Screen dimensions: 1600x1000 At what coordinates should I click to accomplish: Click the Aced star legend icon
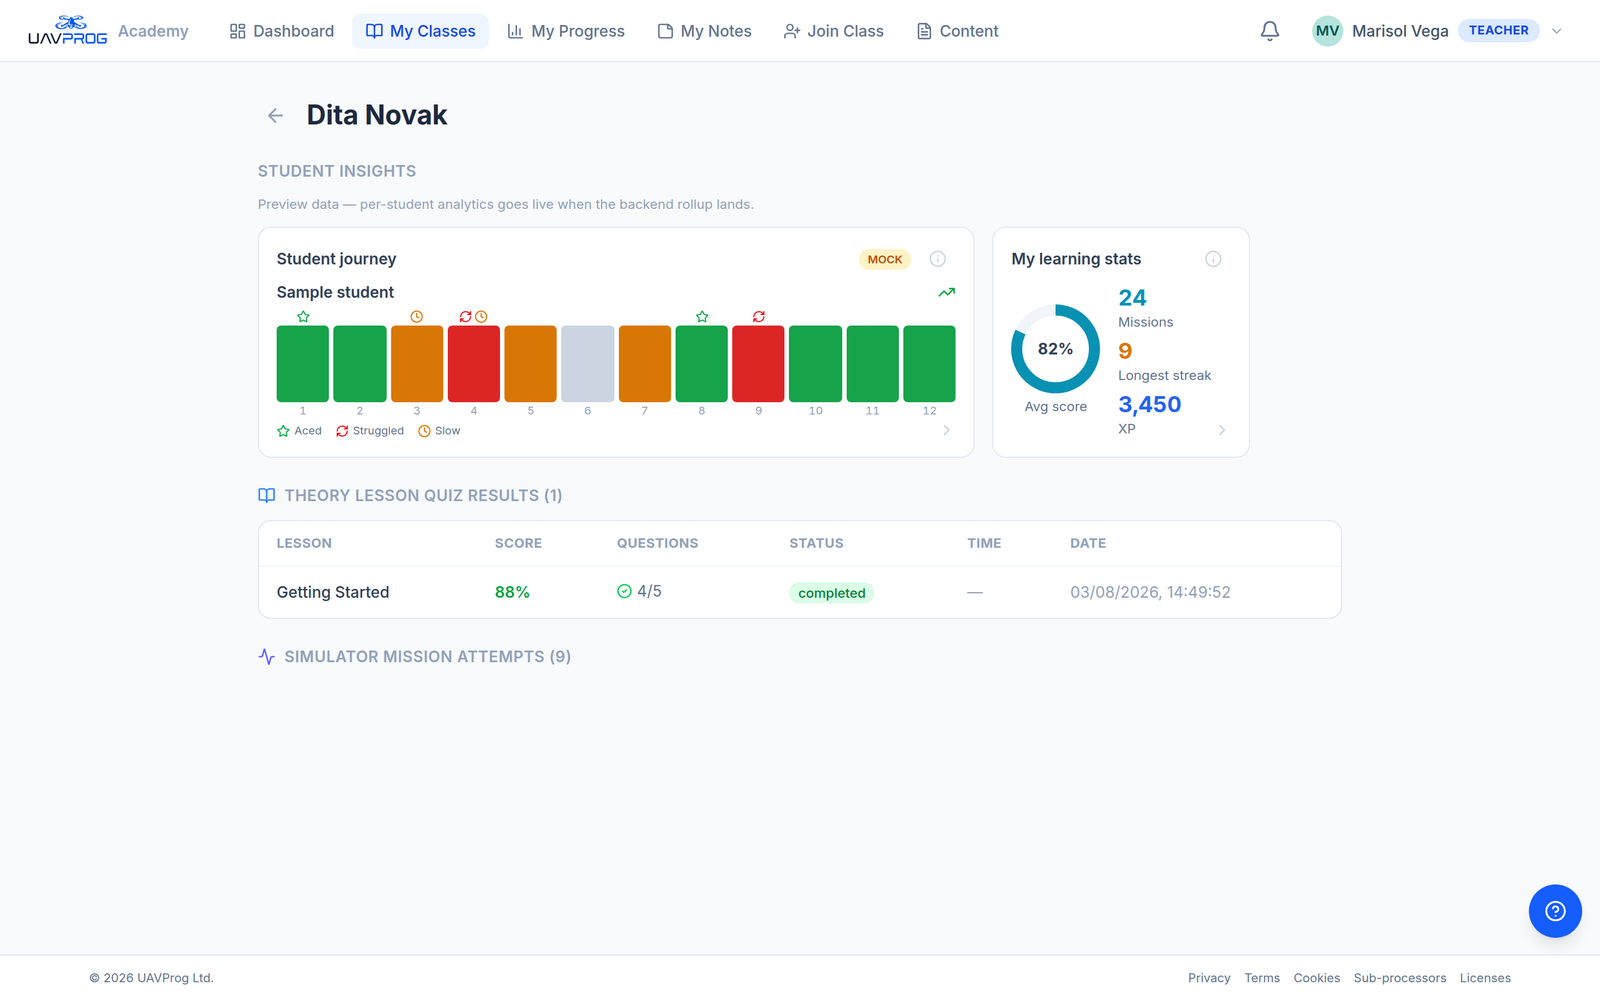[283, 431]
